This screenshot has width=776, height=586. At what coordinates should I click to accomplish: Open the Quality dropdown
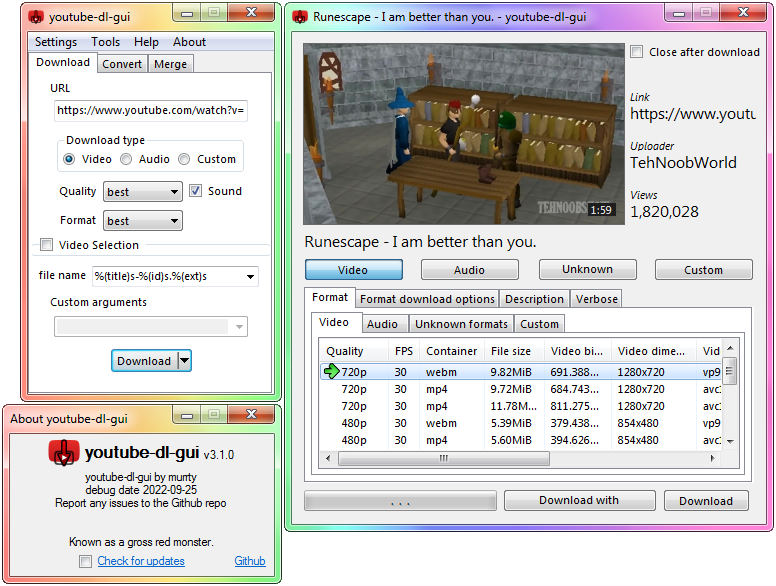click(143, 192)
